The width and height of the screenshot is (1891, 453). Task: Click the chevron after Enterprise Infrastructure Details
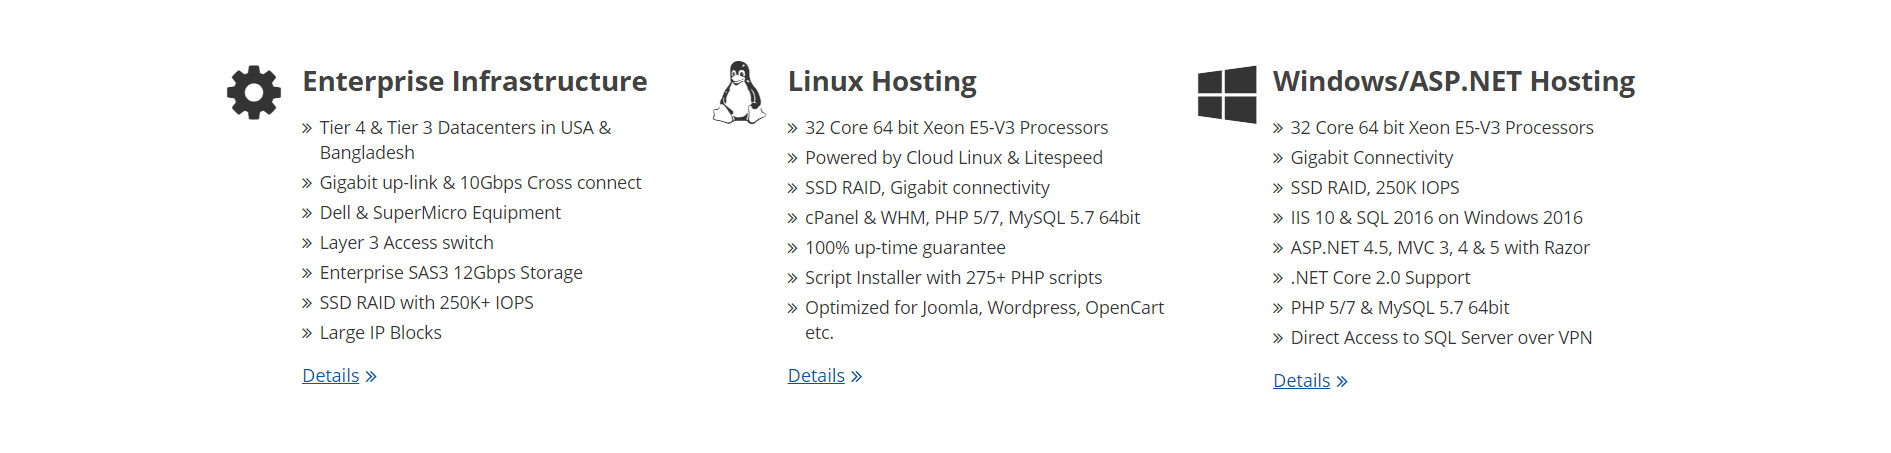pyautogui.click(x=371, y=377)
